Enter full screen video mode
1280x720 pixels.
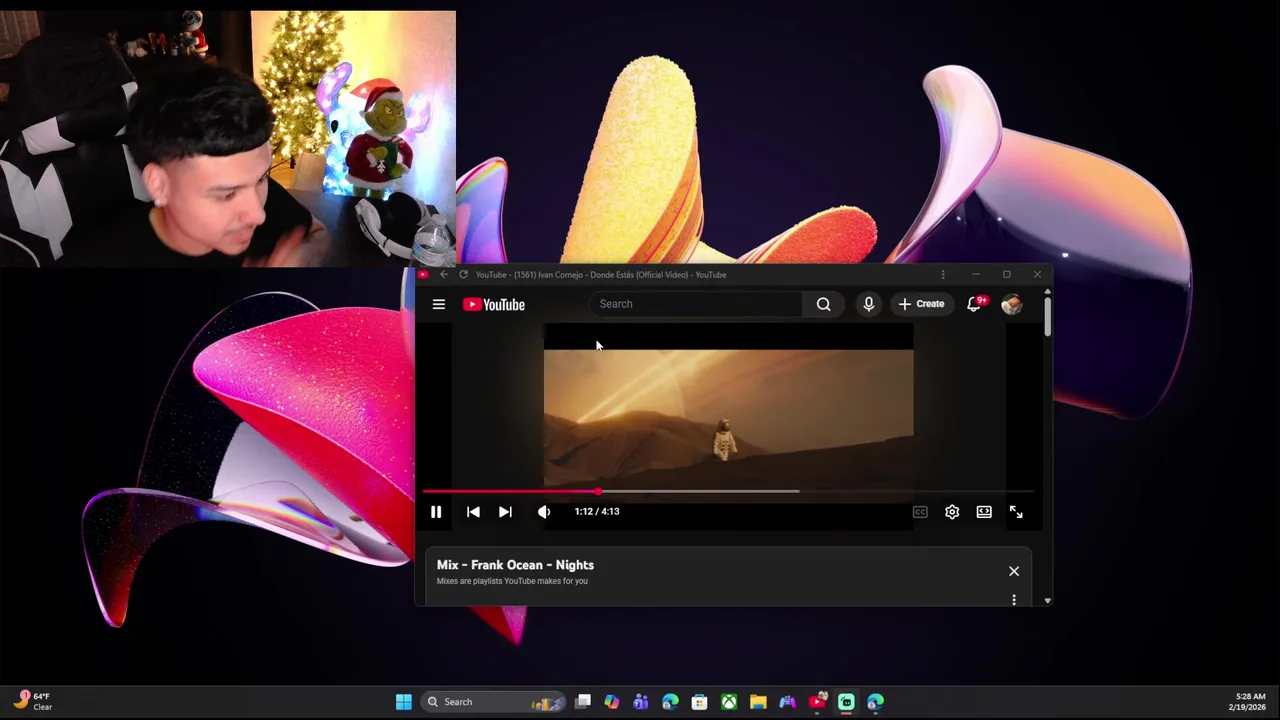pos(1016,512)
